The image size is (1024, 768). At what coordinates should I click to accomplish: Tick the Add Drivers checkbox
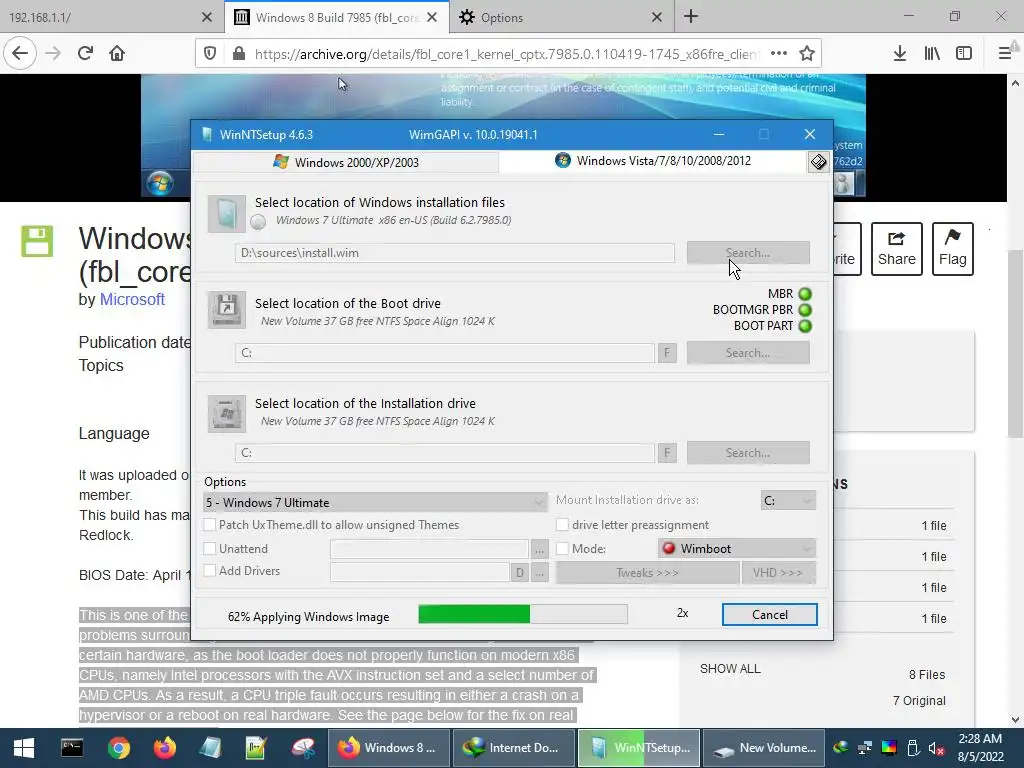pyautogui.click(x=210, y=570)
